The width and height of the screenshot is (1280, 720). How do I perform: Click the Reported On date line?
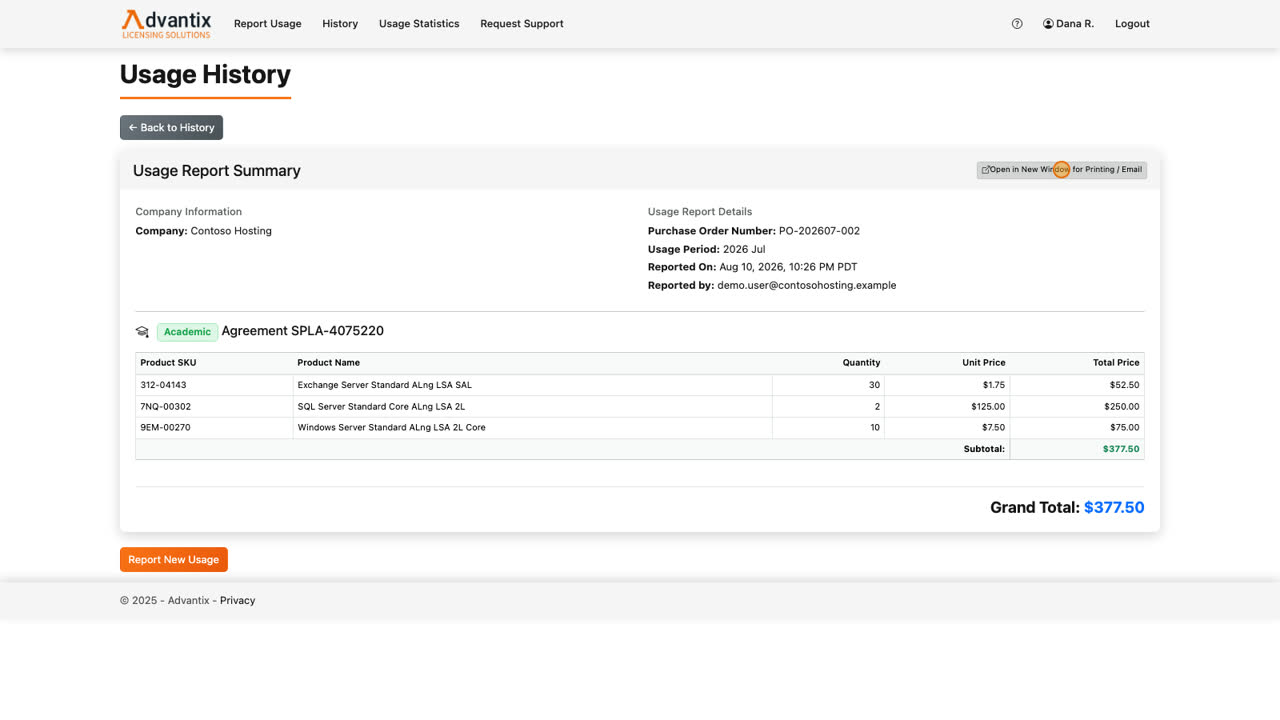click(x=752, y=267)
